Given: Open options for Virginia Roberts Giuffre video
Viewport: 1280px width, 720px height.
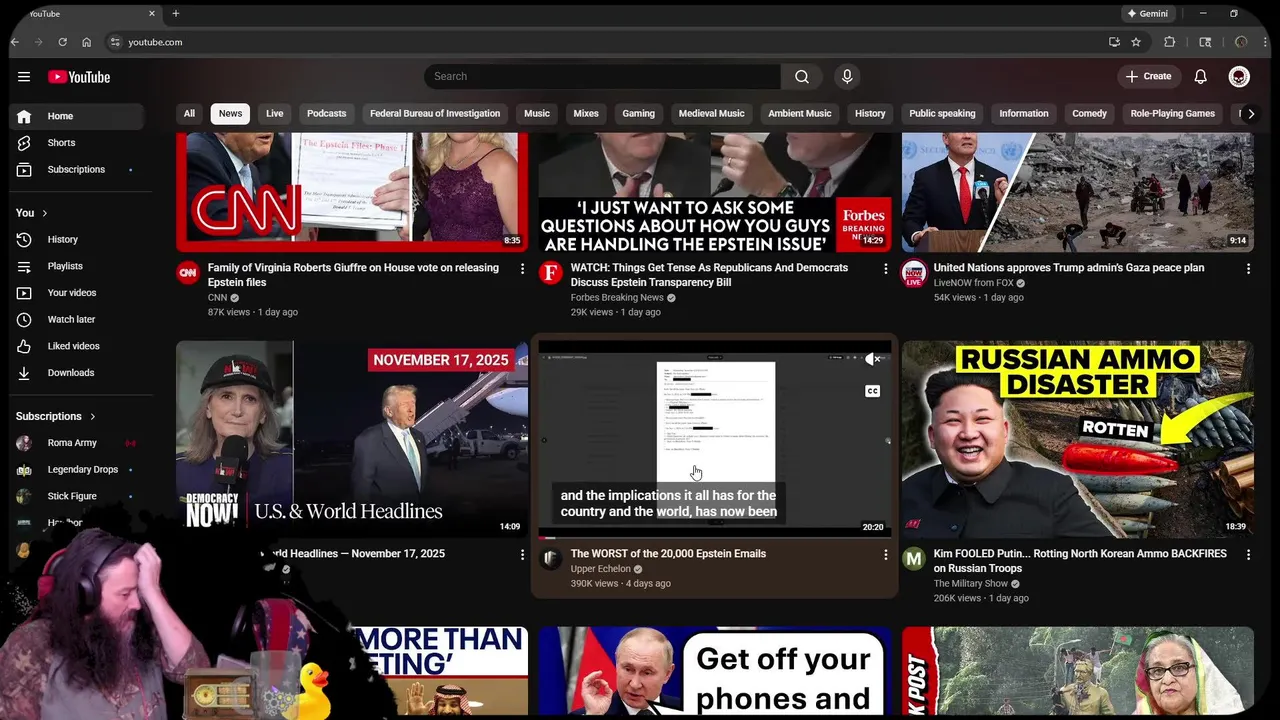Looking at the screenshot, I should (x=522, y=269).
